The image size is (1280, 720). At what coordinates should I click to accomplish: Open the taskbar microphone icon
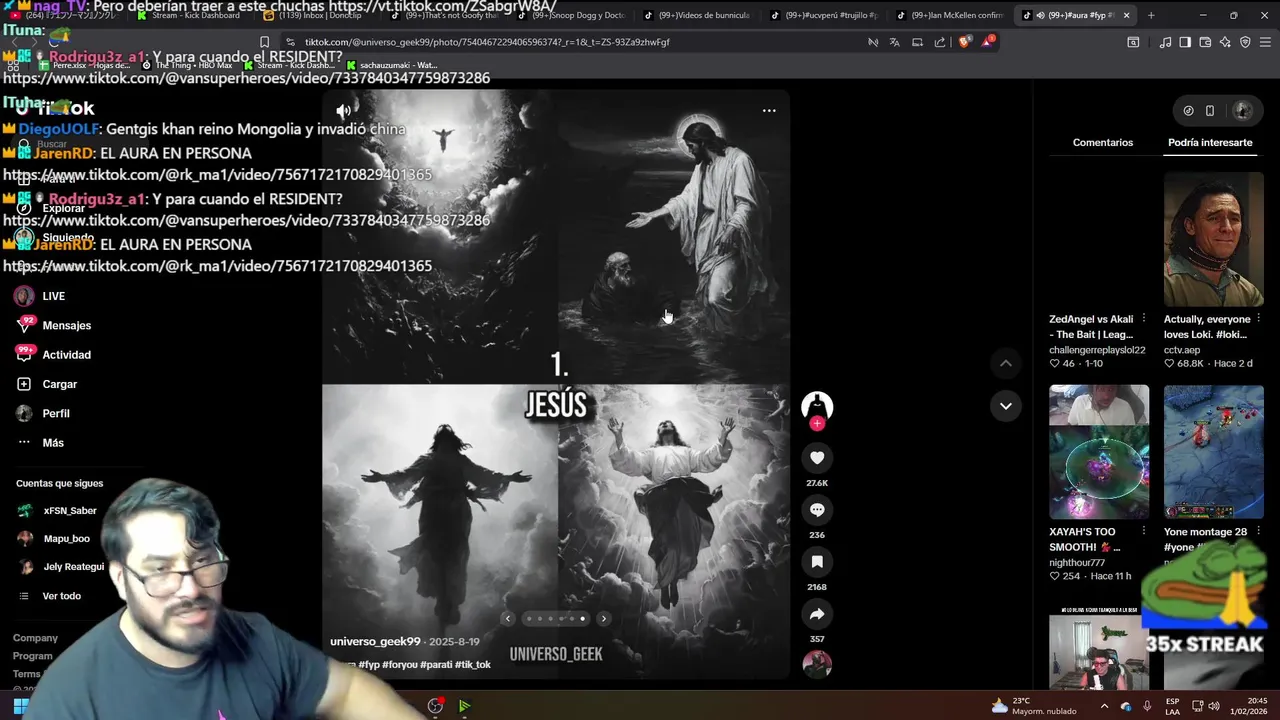[x=1147, y=706]
